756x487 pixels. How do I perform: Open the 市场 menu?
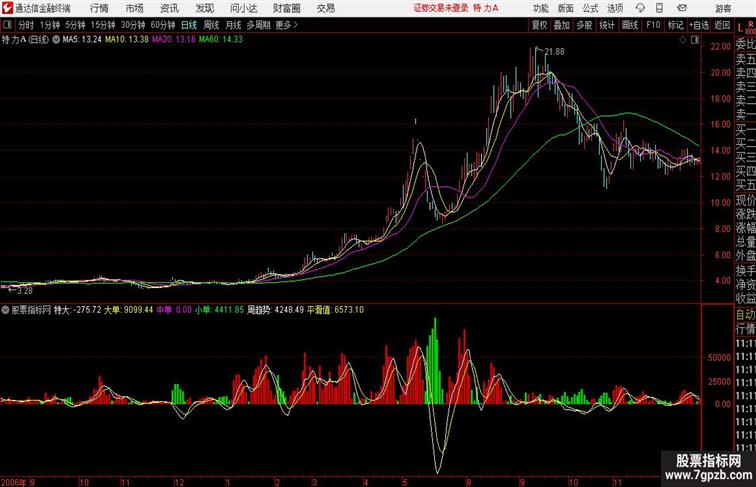135,8
